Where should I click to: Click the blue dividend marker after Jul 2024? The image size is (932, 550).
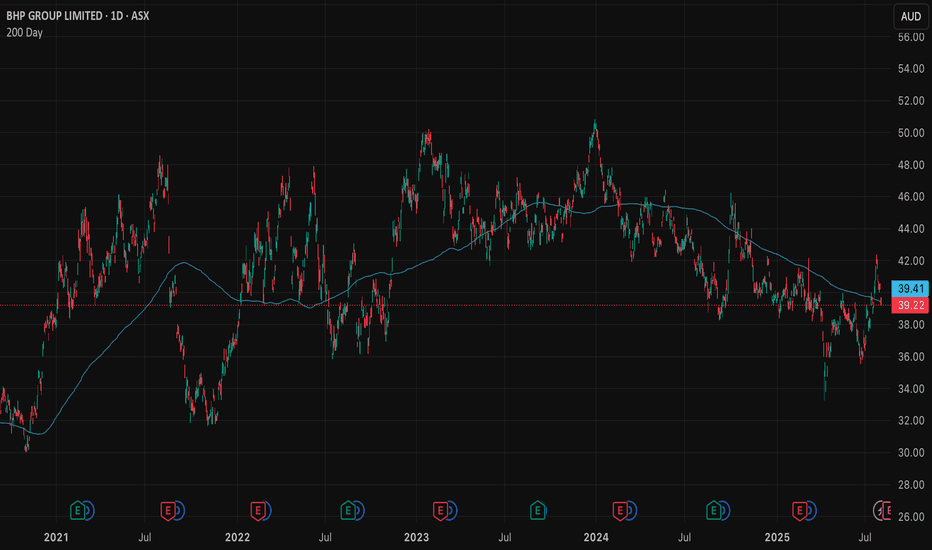[x=725, y=510]
